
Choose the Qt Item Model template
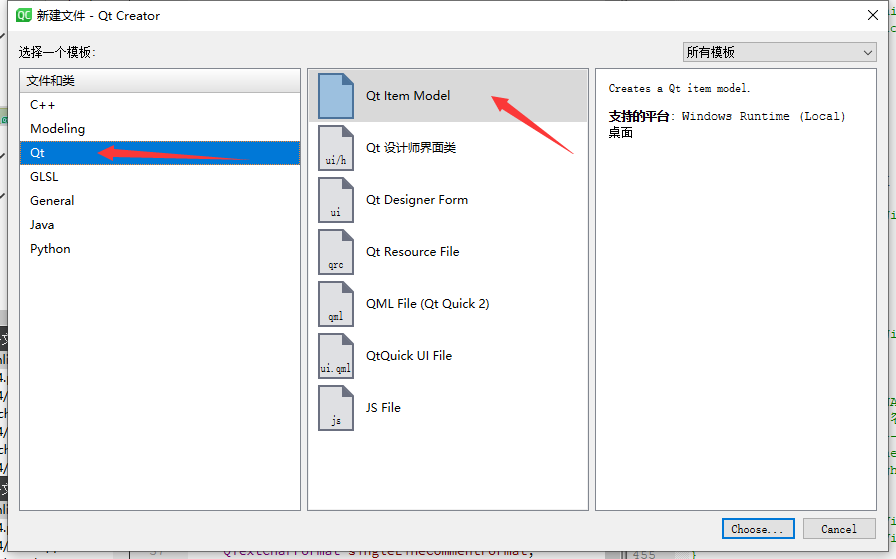click(x=448, y=96)
